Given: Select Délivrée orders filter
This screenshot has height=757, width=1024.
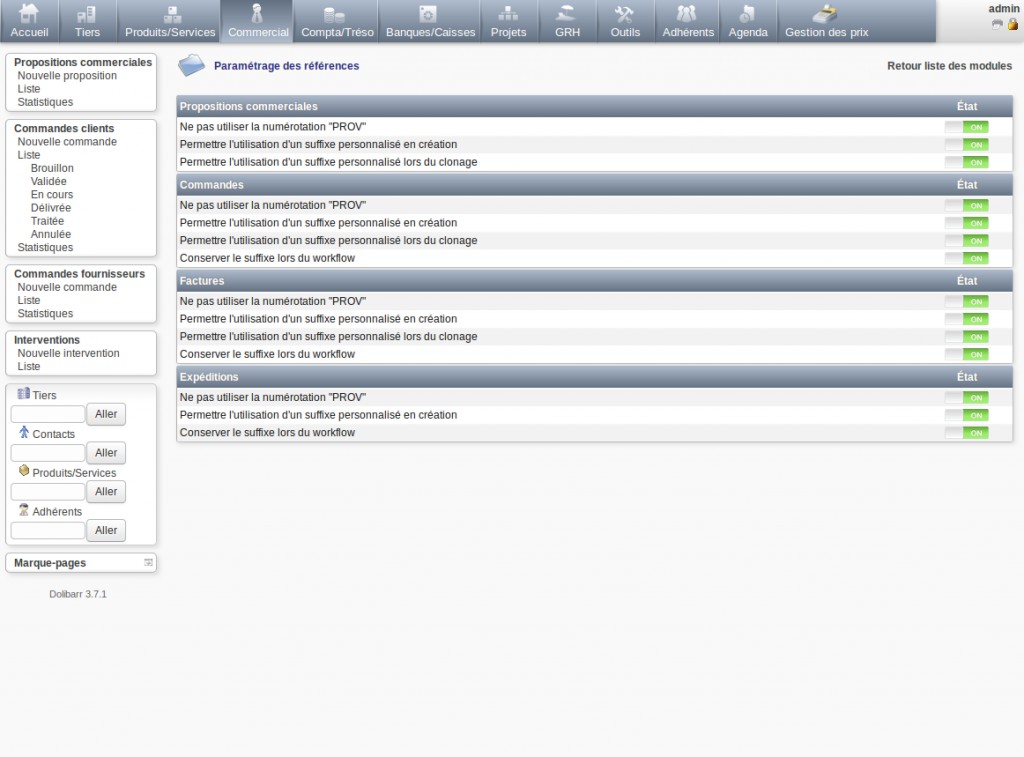Looking at the screenshot, I should point(51,208).
